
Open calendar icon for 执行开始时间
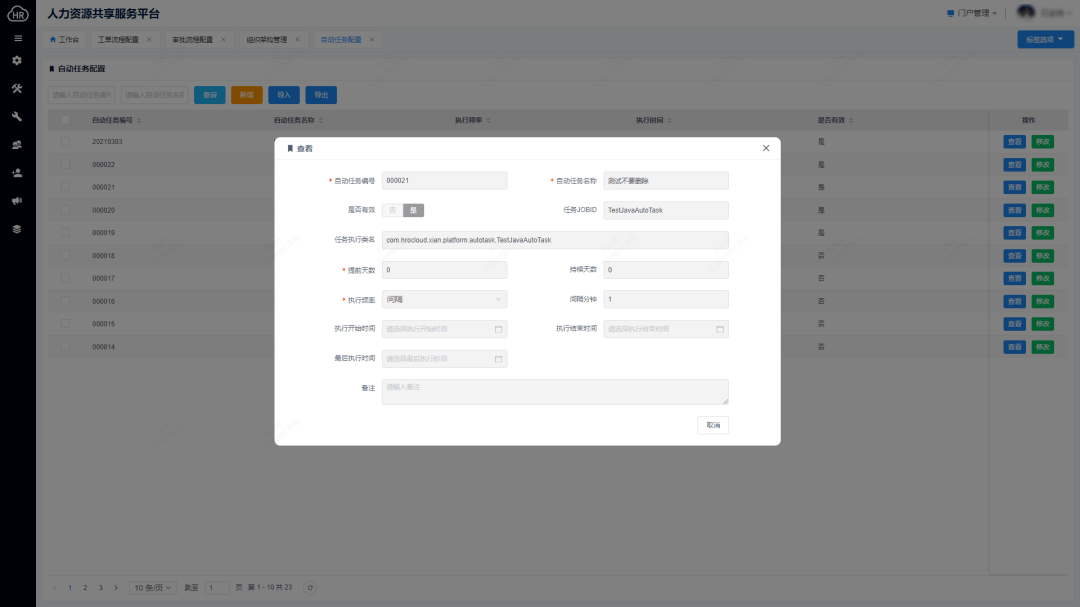pyautogui.click(x=499, y=329)
